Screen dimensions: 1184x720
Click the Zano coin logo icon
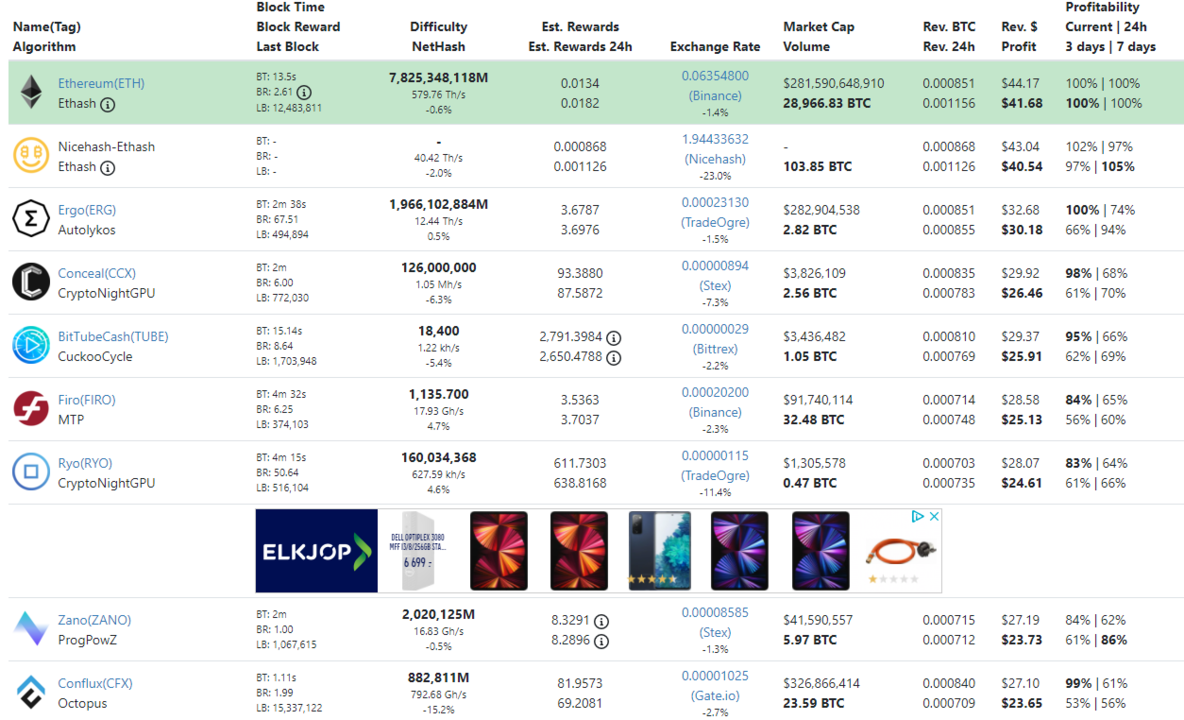pyautogui.click(x=31, y=628)
